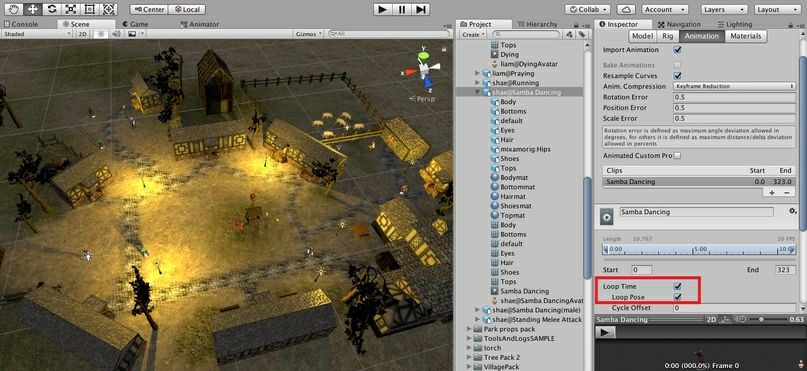Toggle scene lighting sun icon

pyautogui.click(x=101, y=33)
